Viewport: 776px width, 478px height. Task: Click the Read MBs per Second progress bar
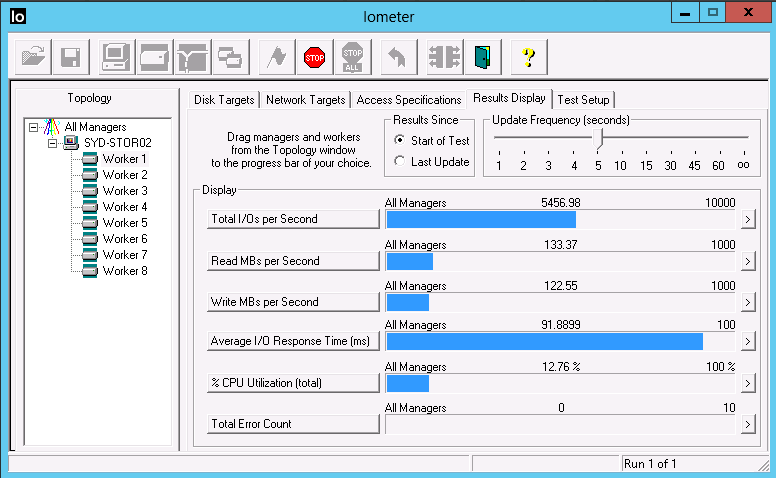561,261
